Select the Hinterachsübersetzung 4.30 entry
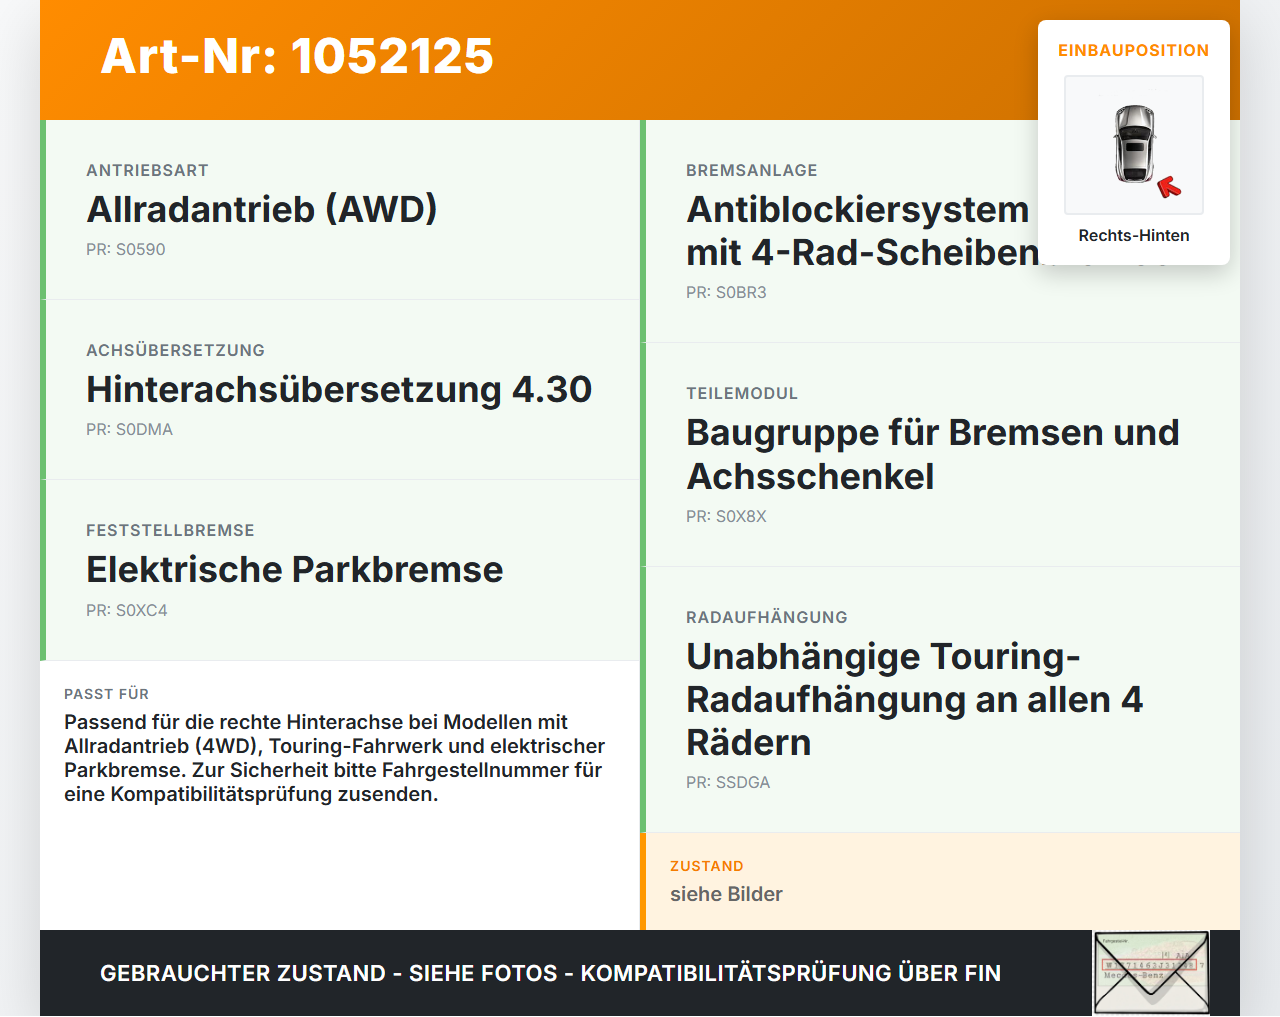Screen dimensions: 1280x1017 pyautogui.click(x=340, y=390)
